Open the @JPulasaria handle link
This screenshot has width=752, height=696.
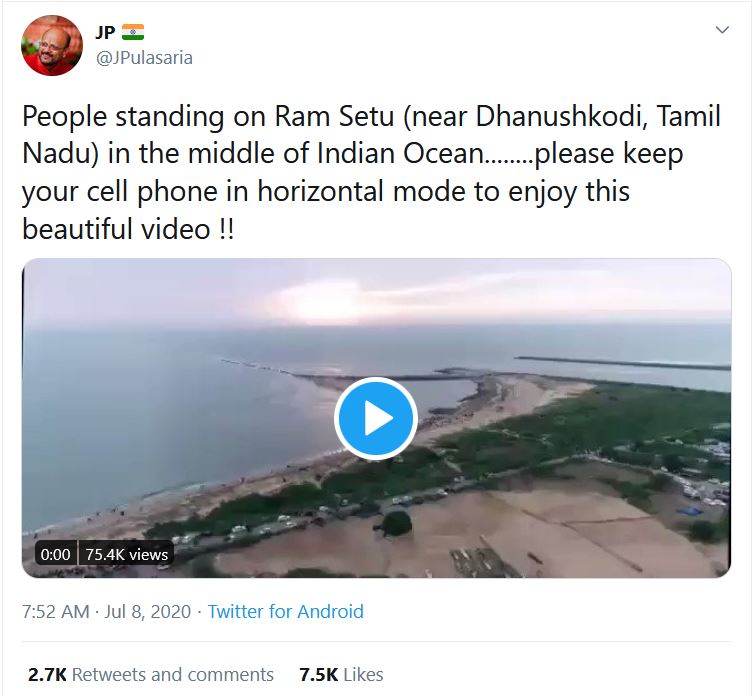(143, 57)
